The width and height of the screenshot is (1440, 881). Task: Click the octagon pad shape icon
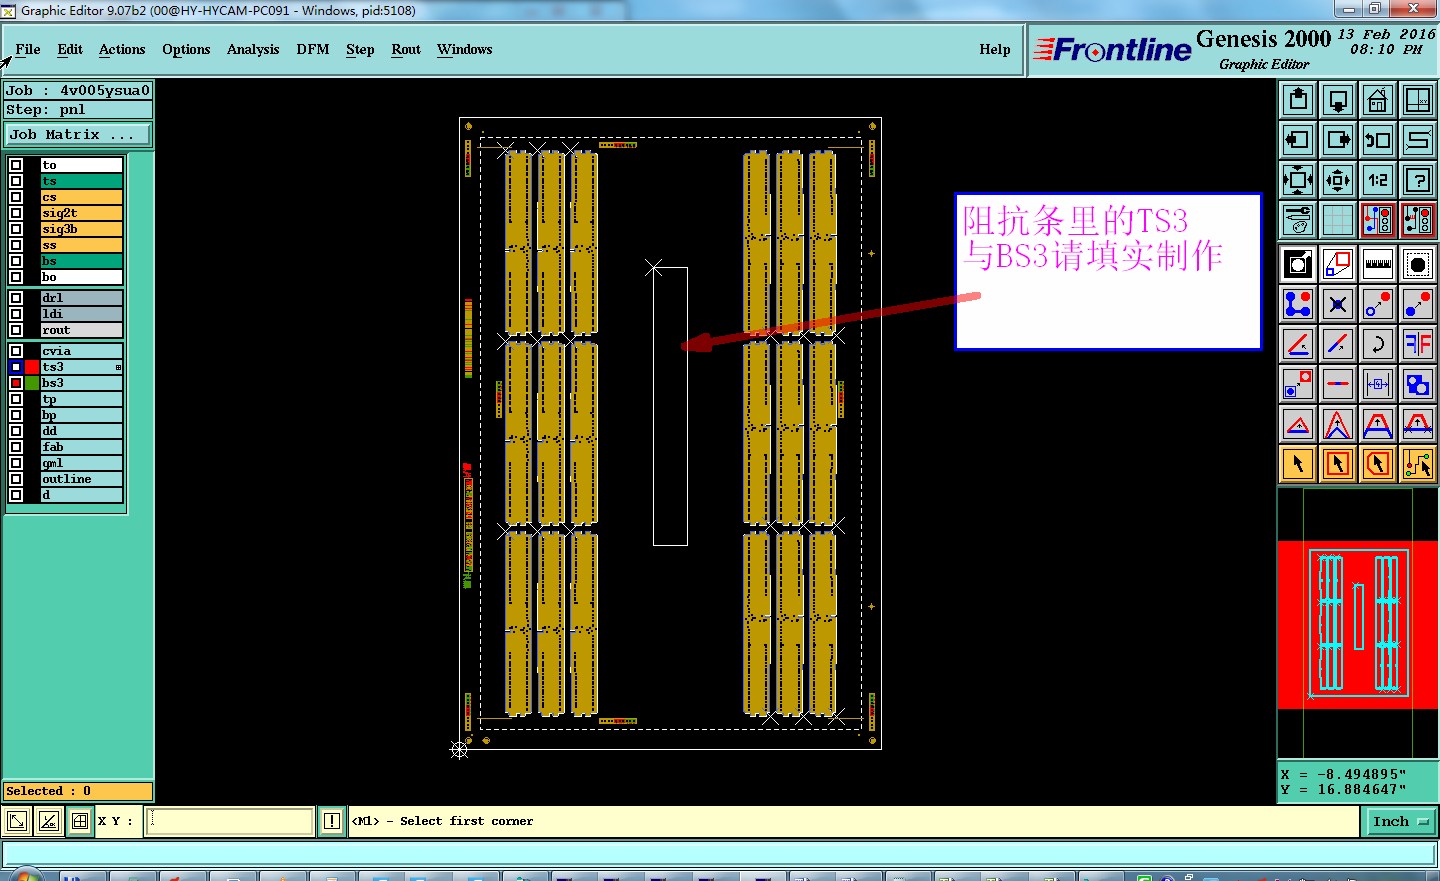point(1418,264)
